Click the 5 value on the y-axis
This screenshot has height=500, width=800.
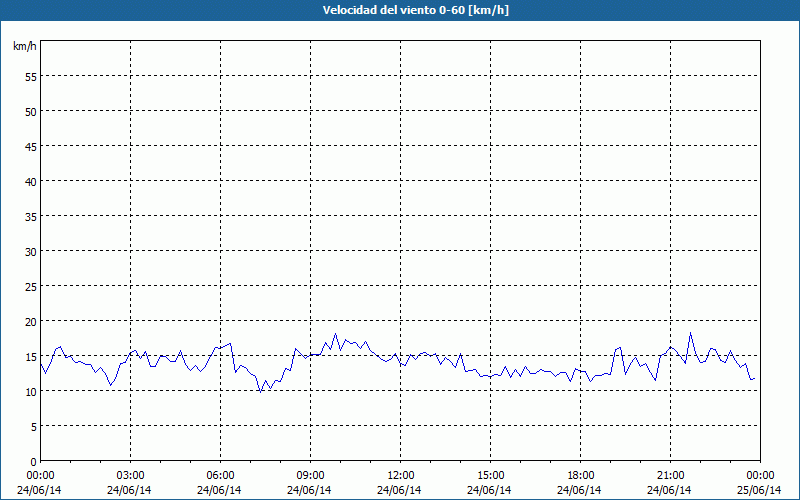(x=34, y=427)
